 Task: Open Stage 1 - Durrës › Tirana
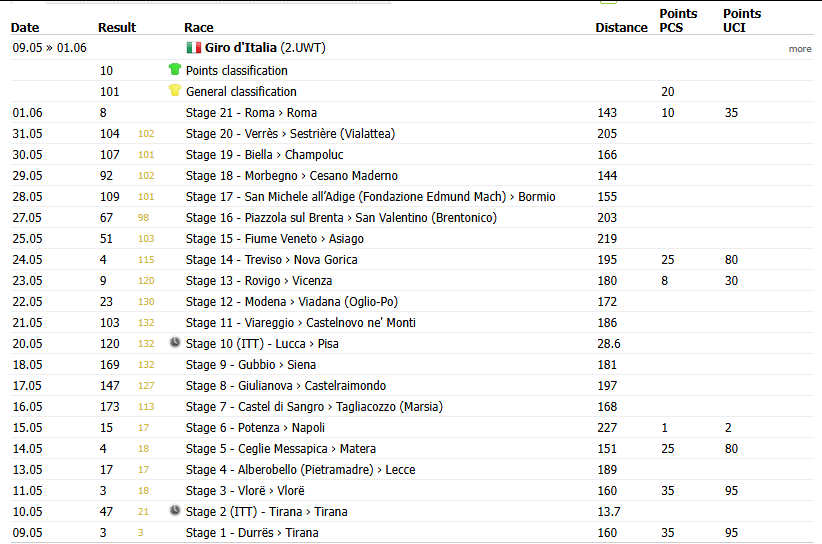[252, 533]
